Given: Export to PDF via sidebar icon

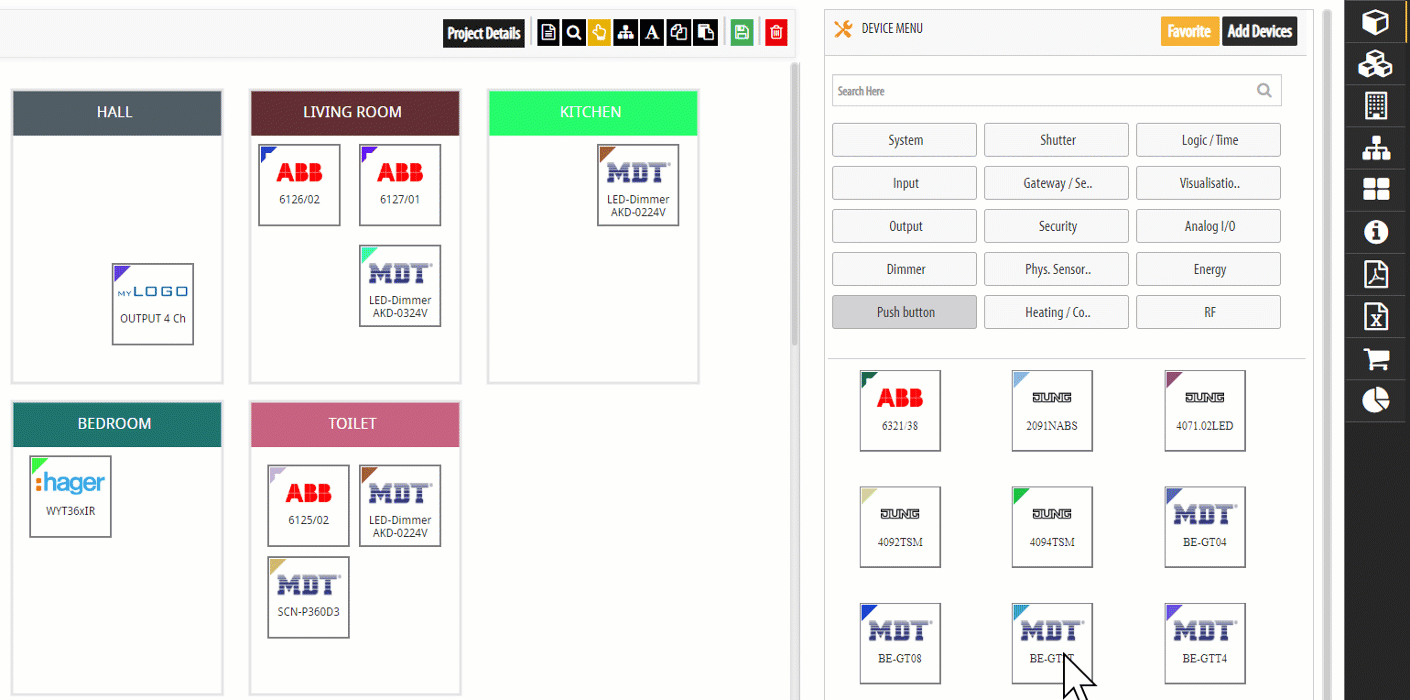Looking at the screenshot, I should (1377, 275).
